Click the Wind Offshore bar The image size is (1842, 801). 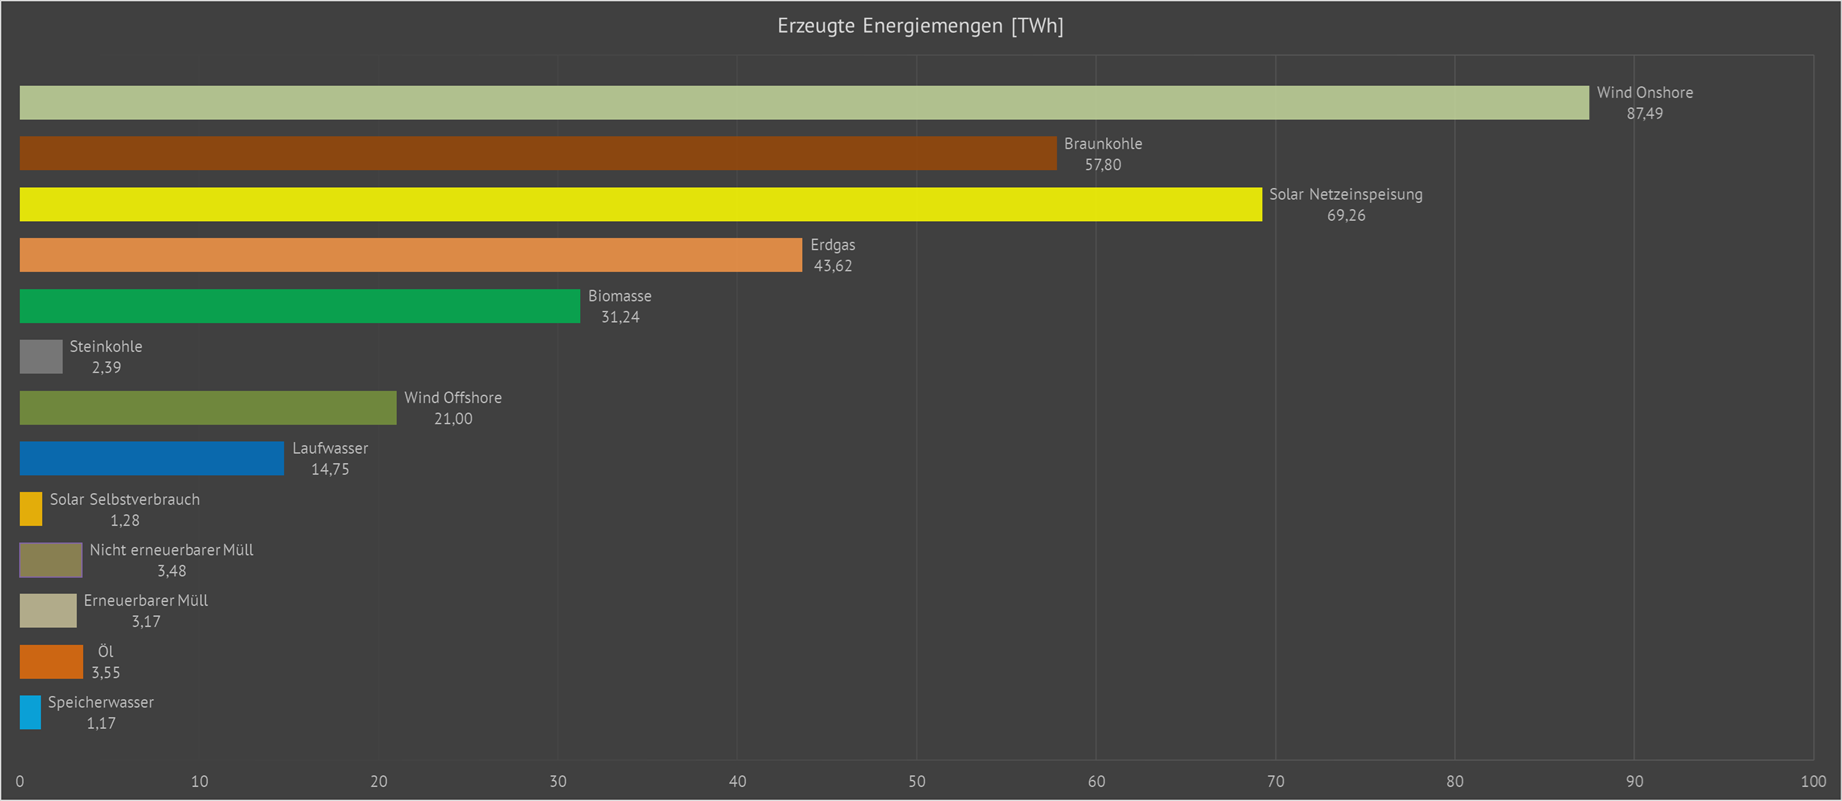coord(208,408)
